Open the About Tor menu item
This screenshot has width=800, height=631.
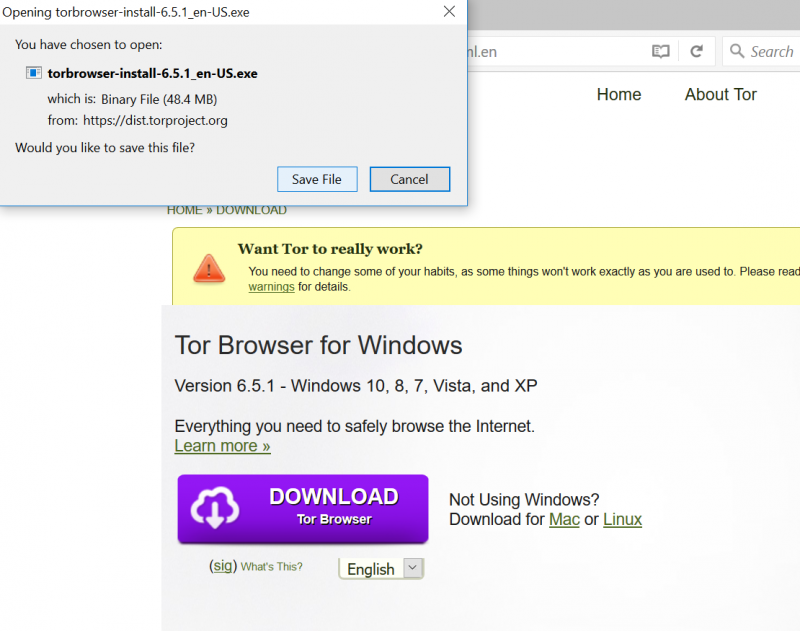click(720, 94)
